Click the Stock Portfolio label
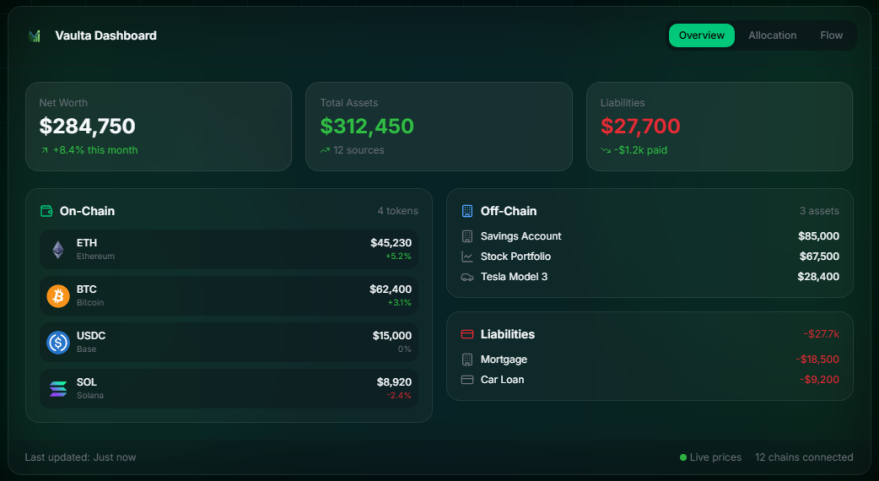The width and height of the screenshot is (879, 481). (x=516, y=257)
